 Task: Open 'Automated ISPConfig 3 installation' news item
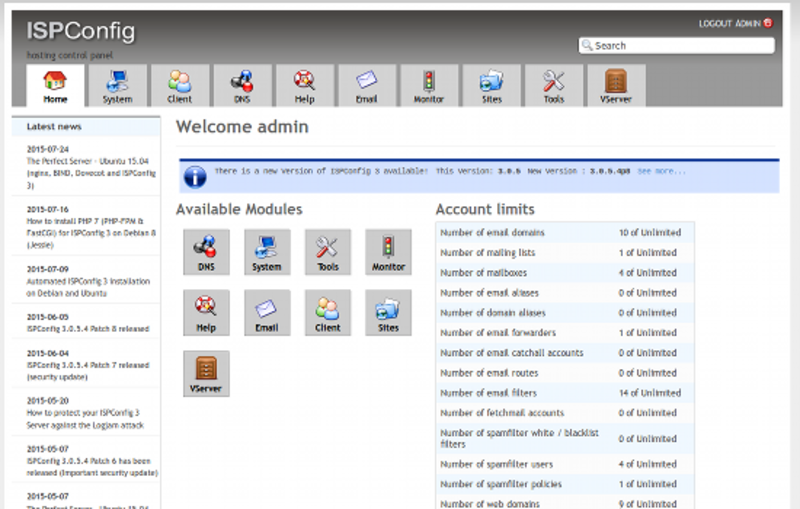tap(88, 287)
